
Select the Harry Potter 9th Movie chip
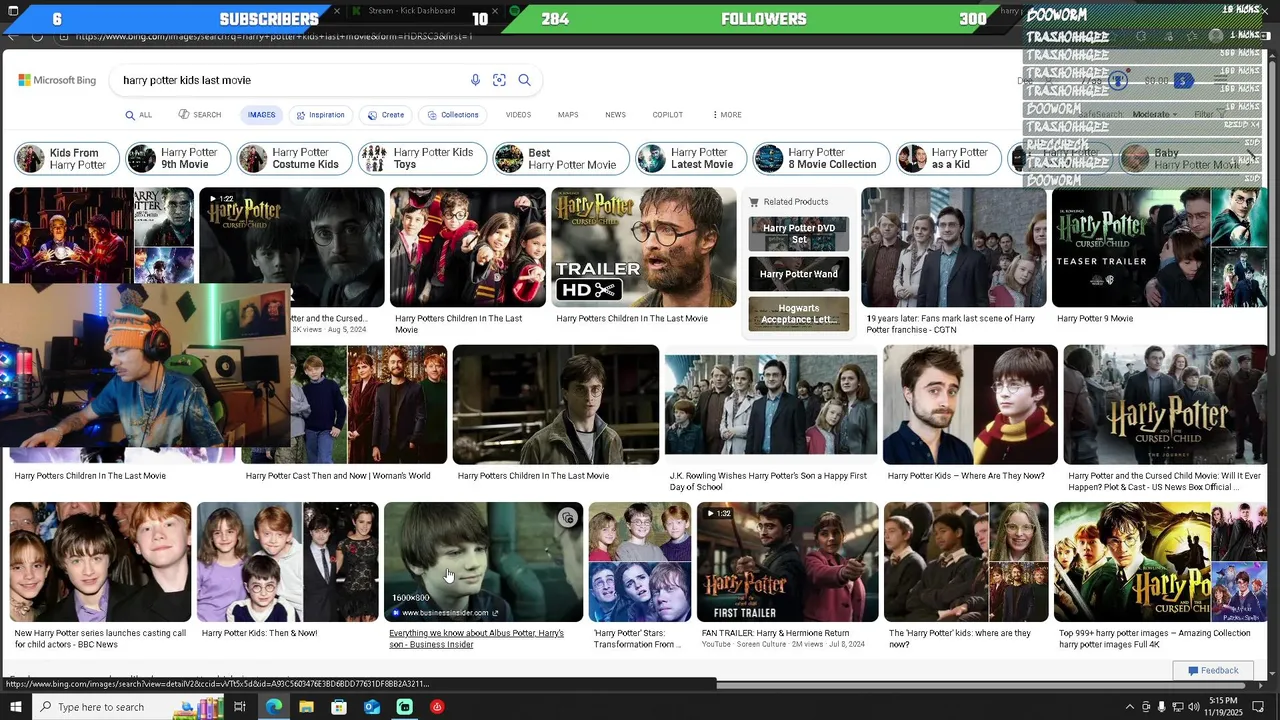click(x=179, y=158)
